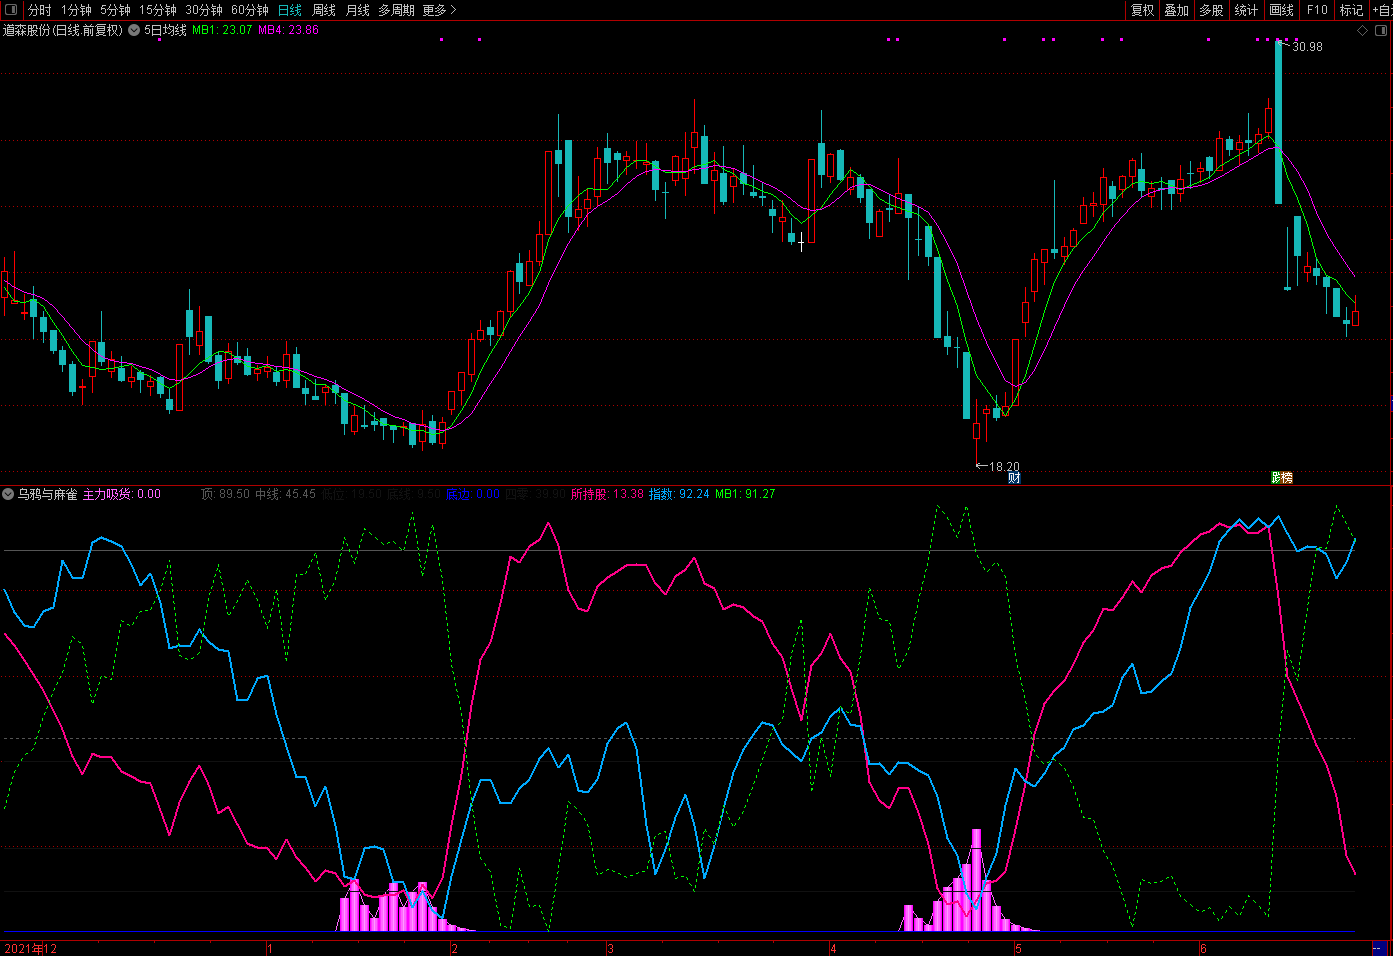The image size is (1393, 956).
Task: Click the 30.98 high price label
Action: pyautogui.click(x=1307, y=47)
